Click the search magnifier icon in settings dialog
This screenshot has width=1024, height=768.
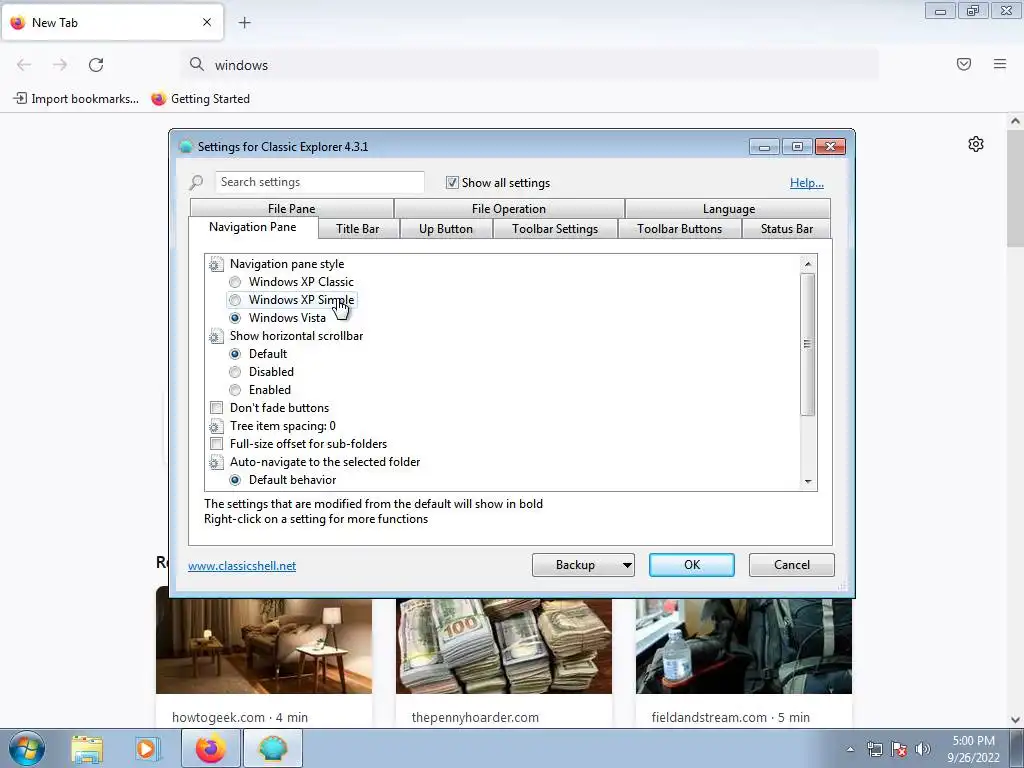[x=196, y=182]
